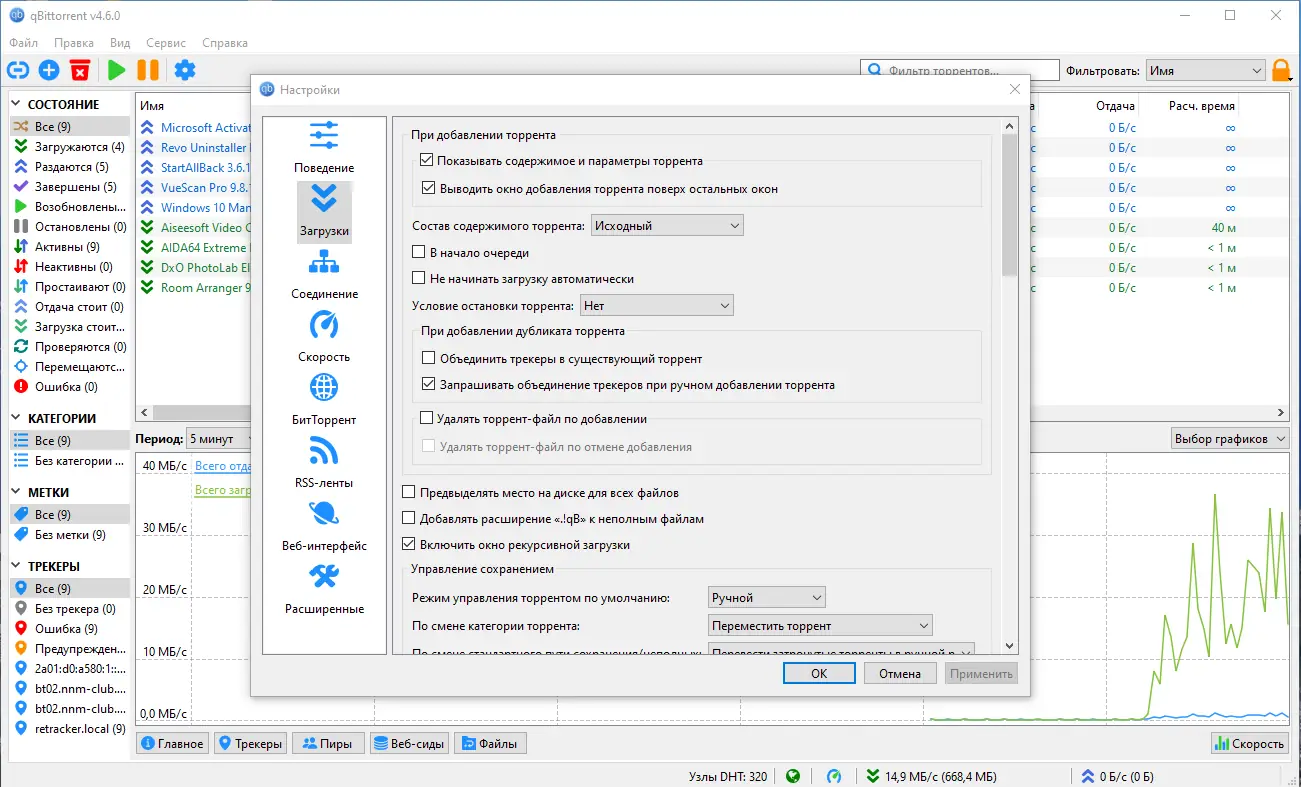The height and width of the screenshot is (787, 1301).
Task: Open the Расширенные settings section
Action: [x=323, y=591]
